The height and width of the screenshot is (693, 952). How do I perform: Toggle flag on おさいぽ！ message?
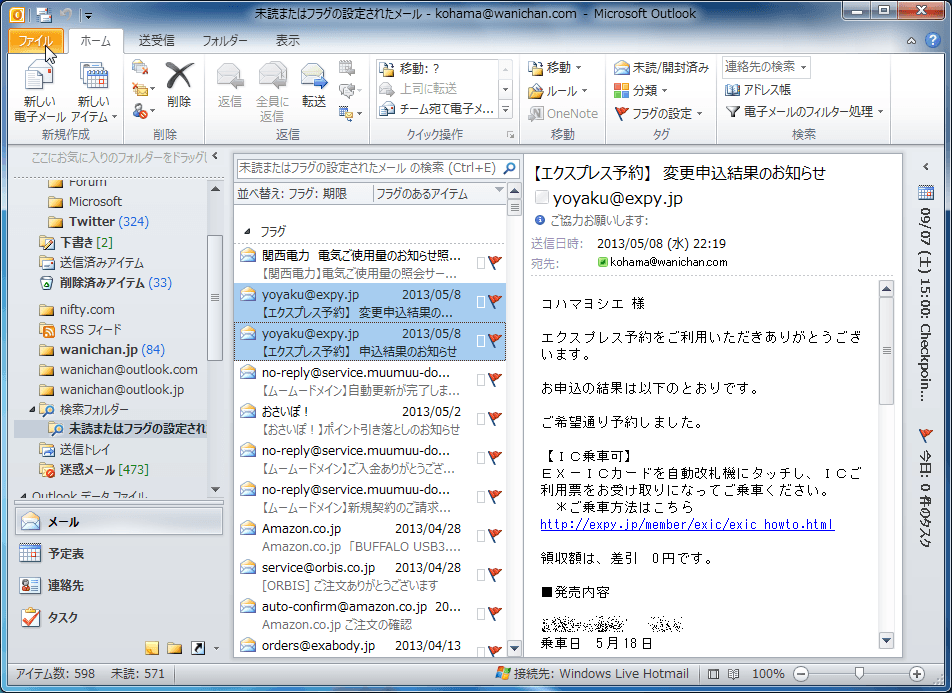pyautogui.click(x=495, y=418)
